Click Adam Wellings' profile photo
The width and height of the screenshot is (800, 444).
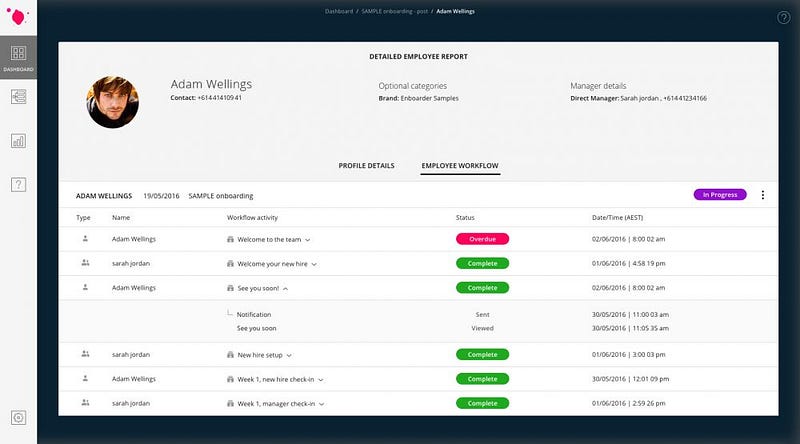coord(112,102)
